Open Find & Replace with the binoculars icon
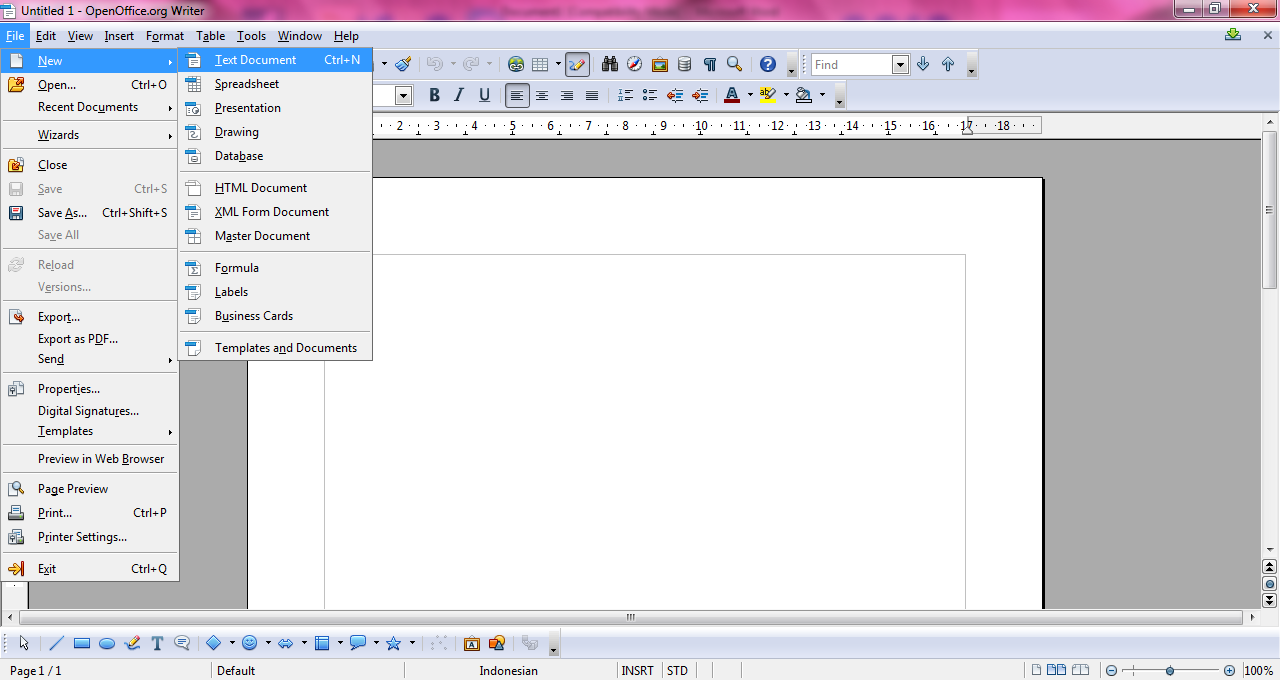Screen dimensions: 1280x680 611,64
